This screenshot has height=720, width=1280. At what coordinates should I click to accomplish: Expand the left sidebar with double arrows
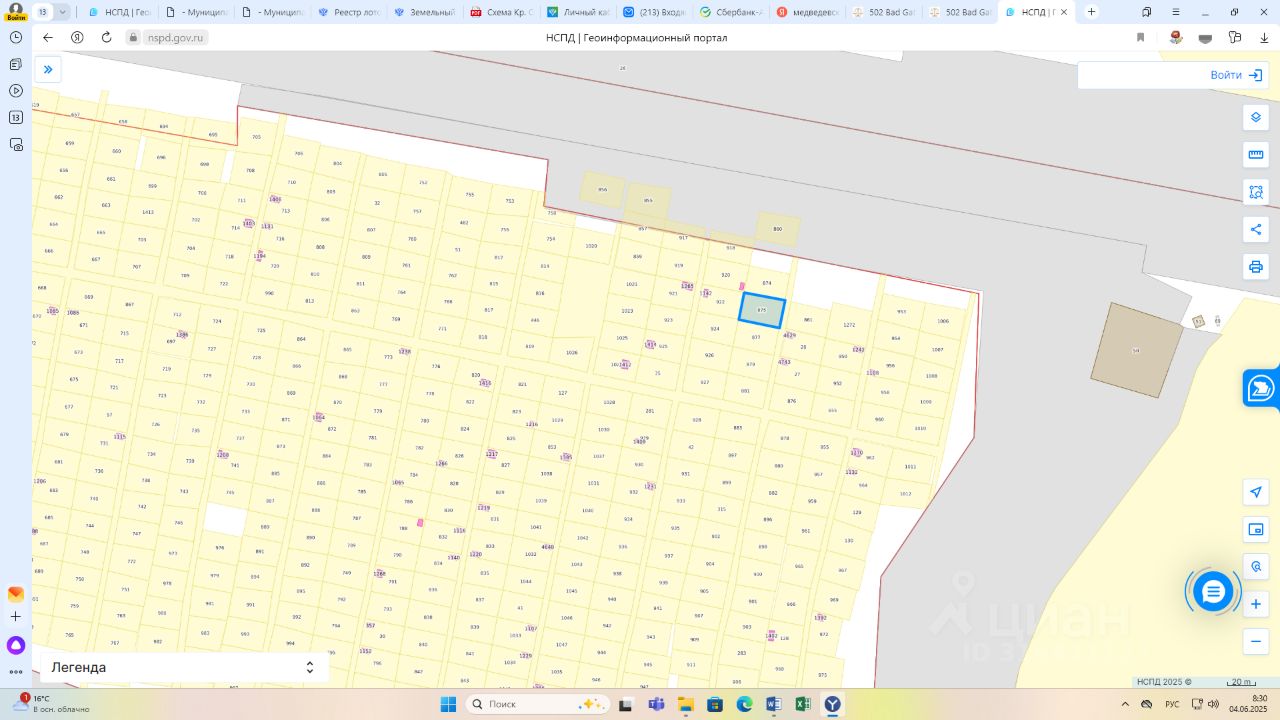pos(48,70)
